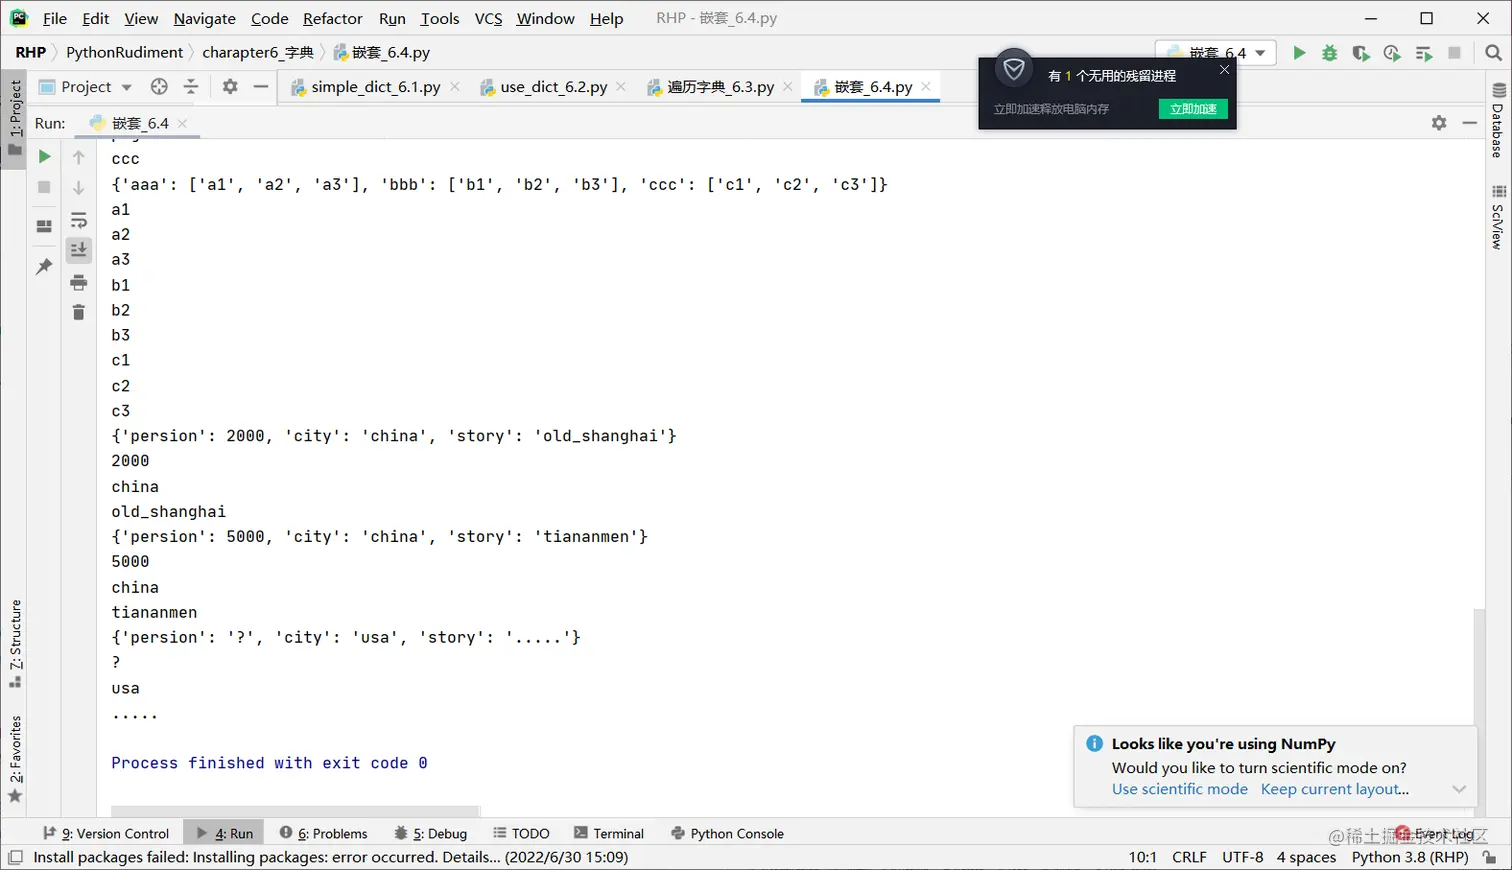Open Search Everywhere magnifier
Image resolution: width=1512 pixels, height=870 pixels.
click(1493, 53)
